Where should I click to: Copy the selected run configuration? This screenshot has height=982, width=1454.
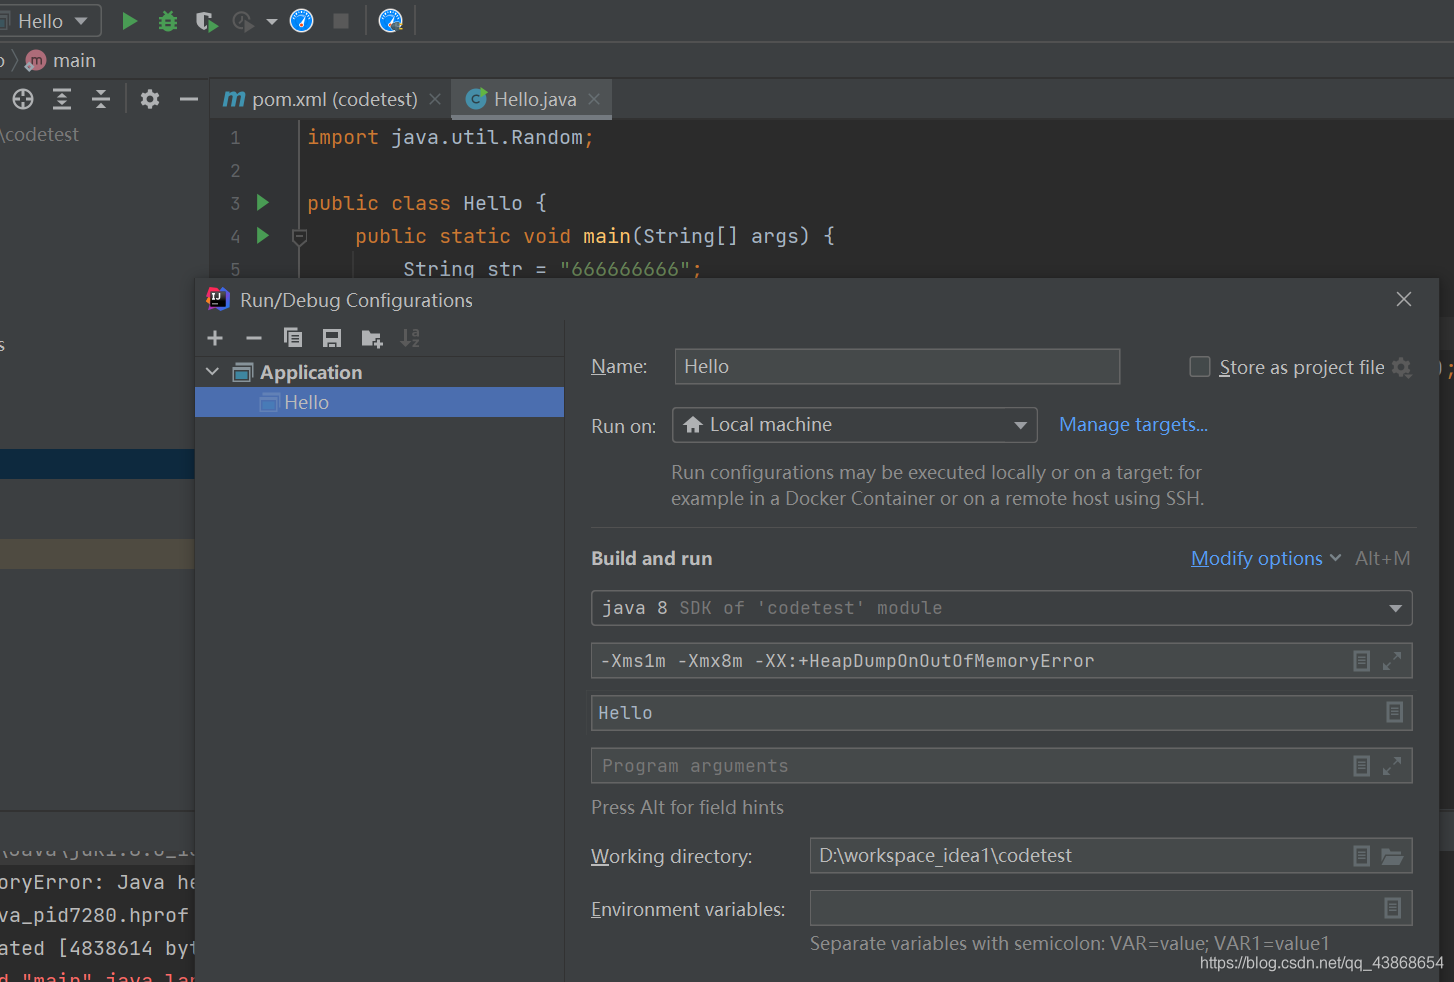(x=293, y=338)
